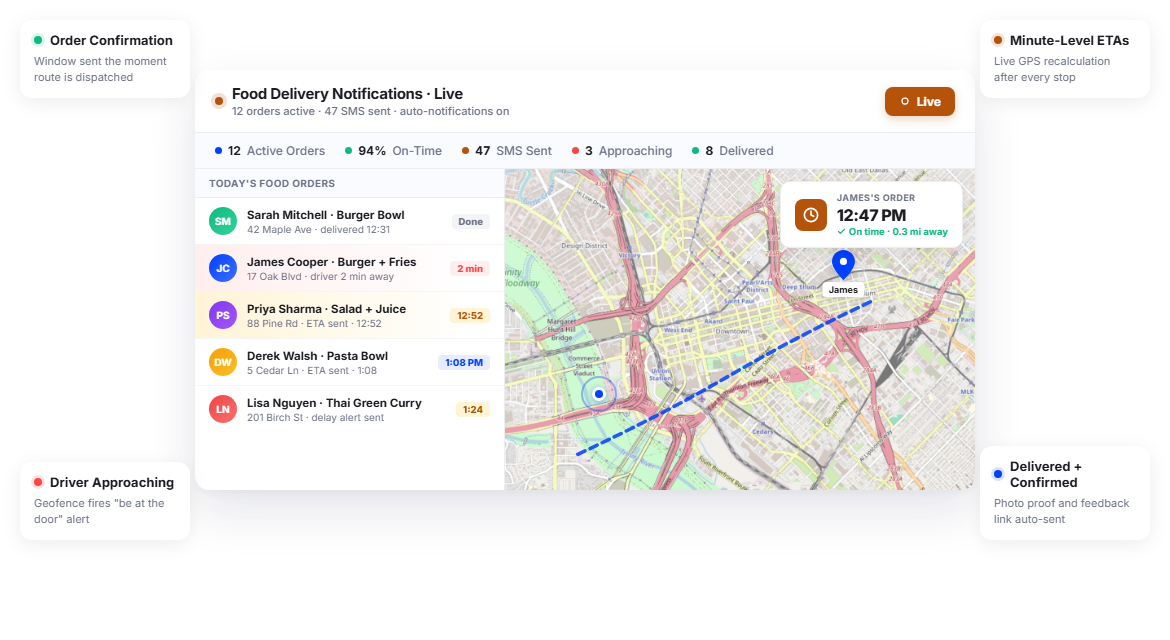The width and height of the screenshot is (1170, 640).
Task: Click the 12:52 badge for Priya Sharma
Action: point(469,316)
